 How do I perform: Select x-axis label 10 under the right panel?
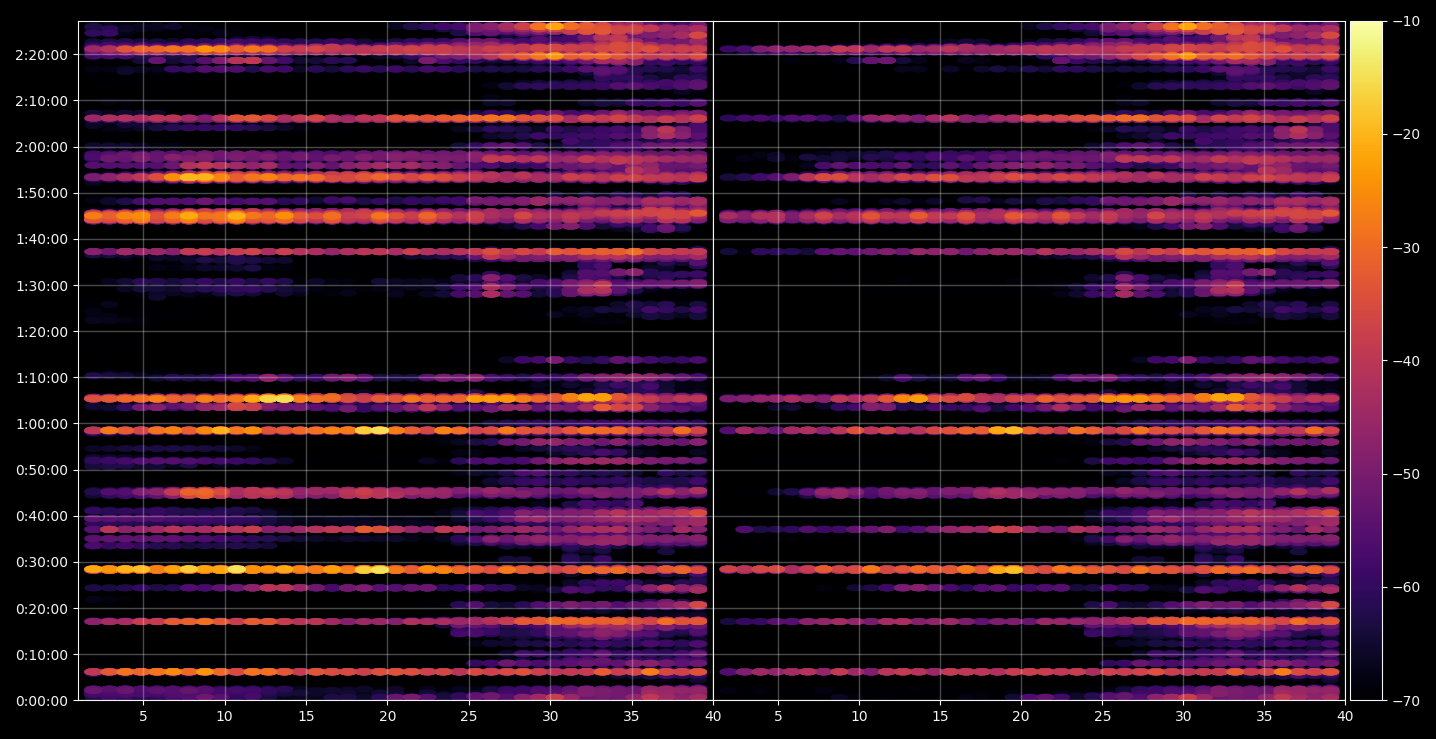(859, 716)
